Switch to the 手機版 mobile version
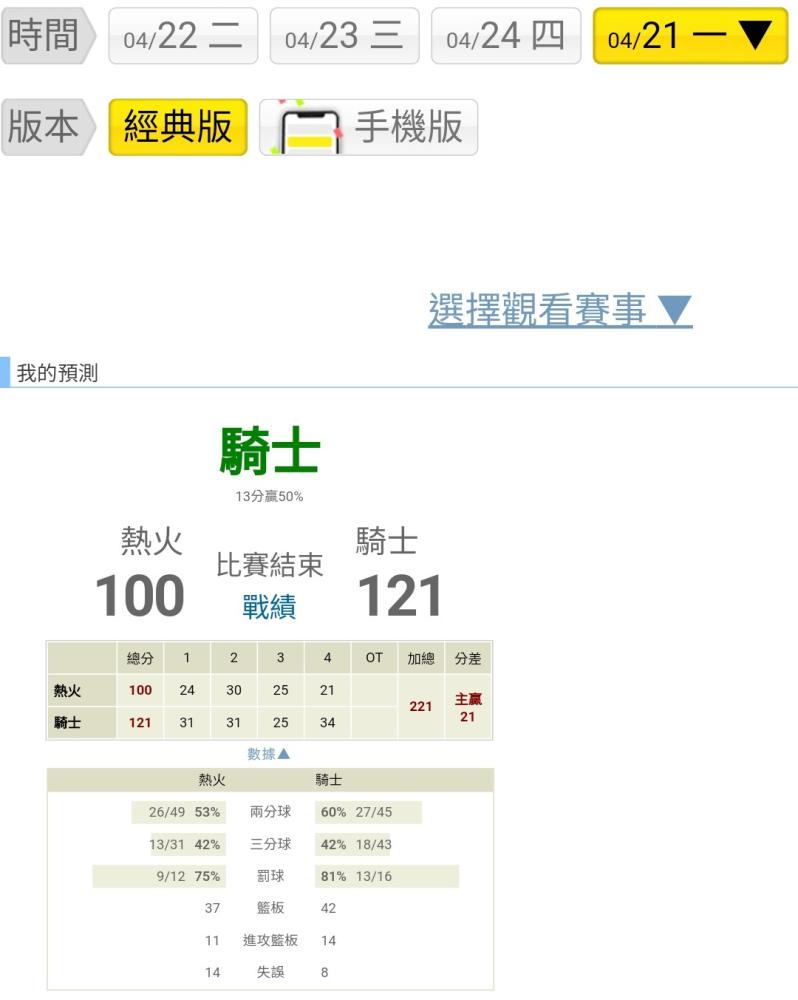Viewport: 798px width, 1000px height. (x=368, y=127)
